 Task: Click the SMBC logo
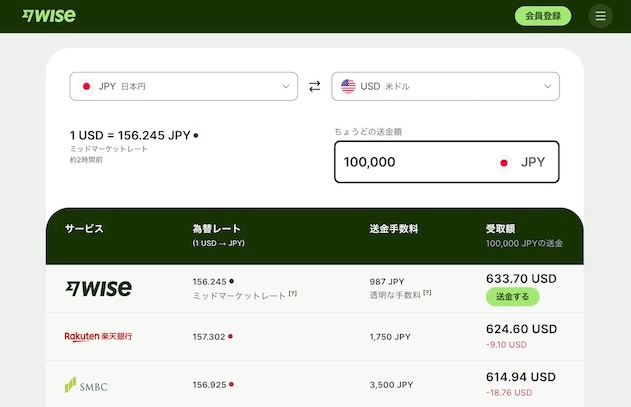[x=85, y=384]
